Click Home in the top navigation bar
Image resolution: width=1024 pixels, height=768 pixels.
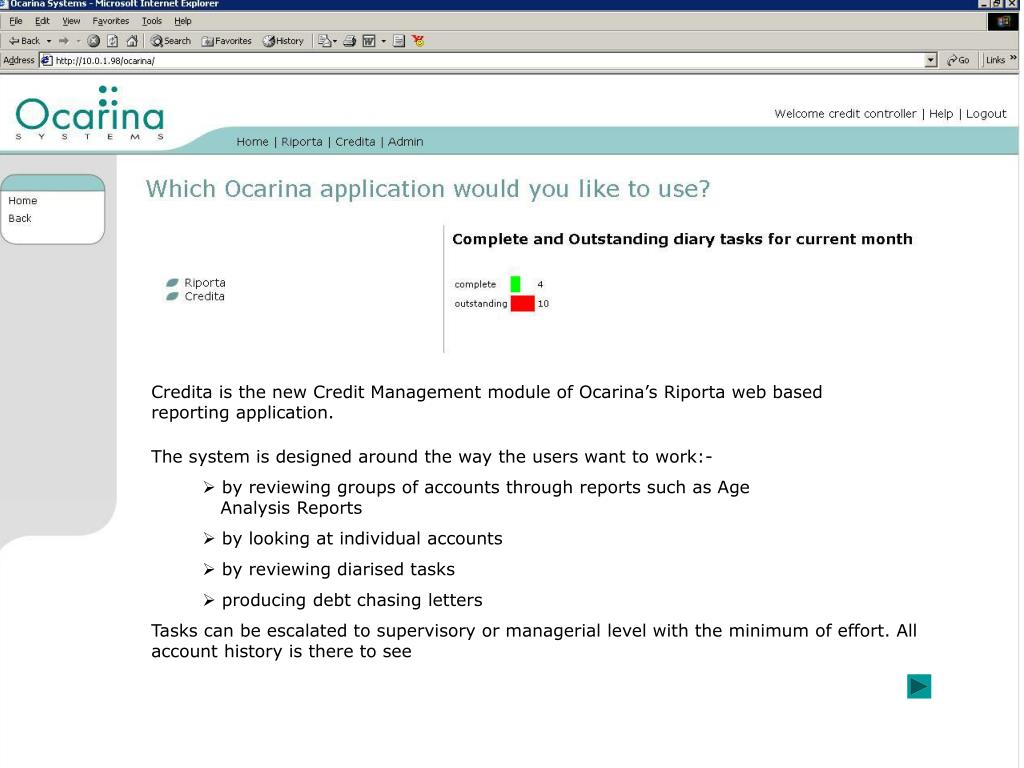coord(252,142)
